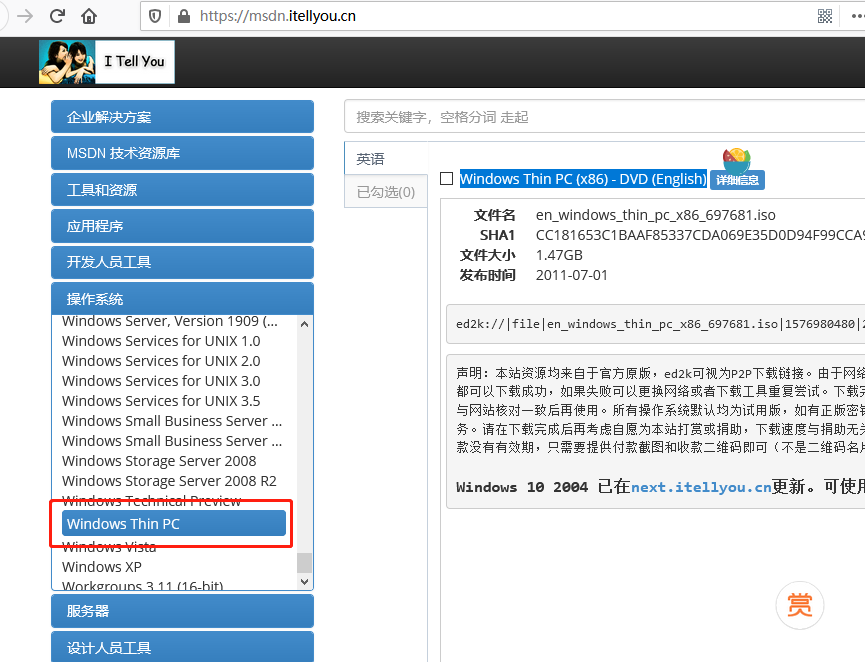Image resolution: width=865 pixels, height=662 pixels.
Task: Expand the 工具和资源 section
Action: (x=183, y=190)
